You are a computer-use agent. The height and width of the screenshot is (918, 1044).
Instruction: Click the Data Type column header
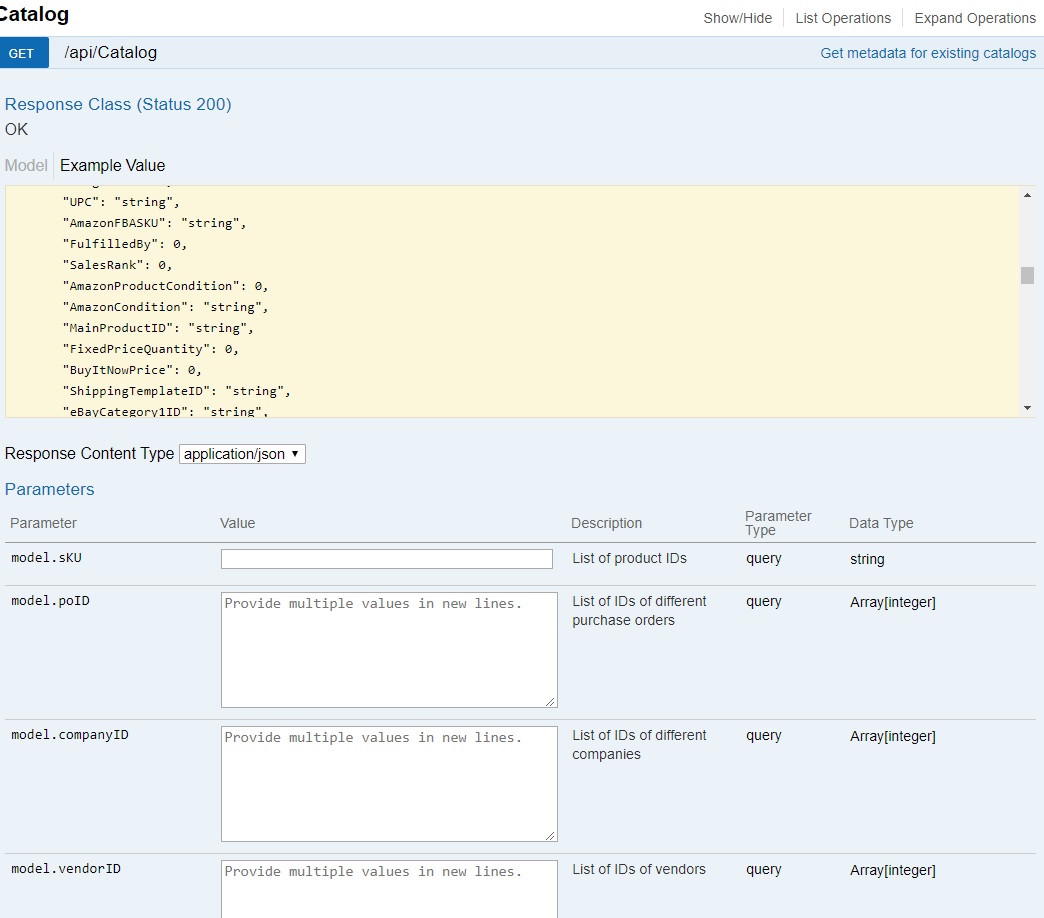click(881, 523)
